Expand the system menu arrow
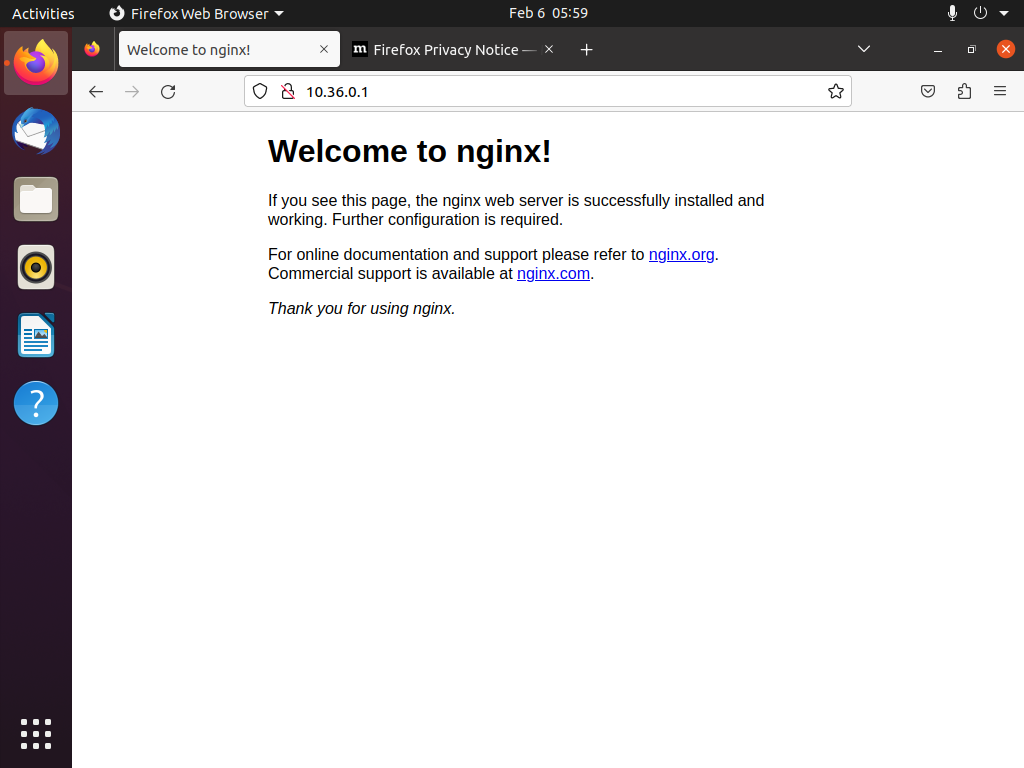The image size is (1024, 768). point(1004,13)
